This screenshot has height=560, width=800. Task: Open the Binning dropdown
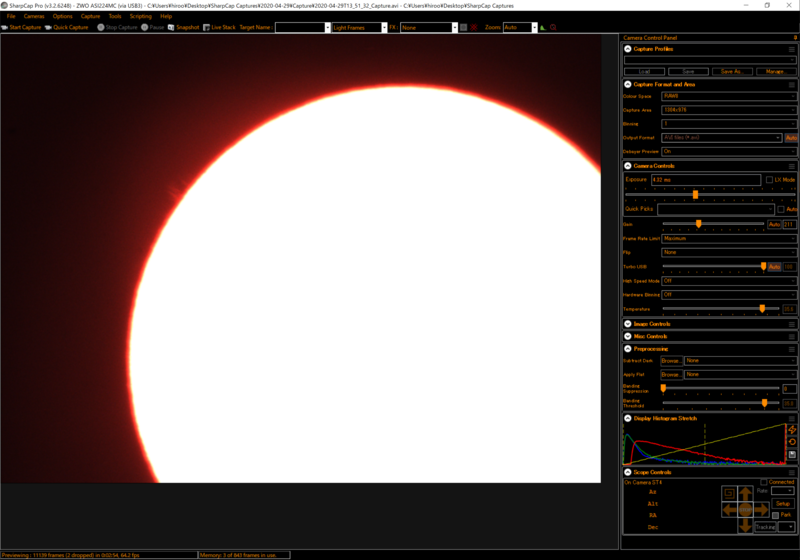click(729, 124)
